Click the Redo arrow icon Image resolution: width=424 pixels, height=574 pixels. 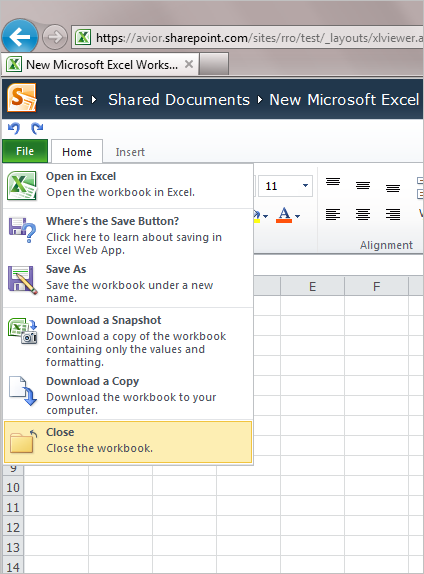[37, 128]
